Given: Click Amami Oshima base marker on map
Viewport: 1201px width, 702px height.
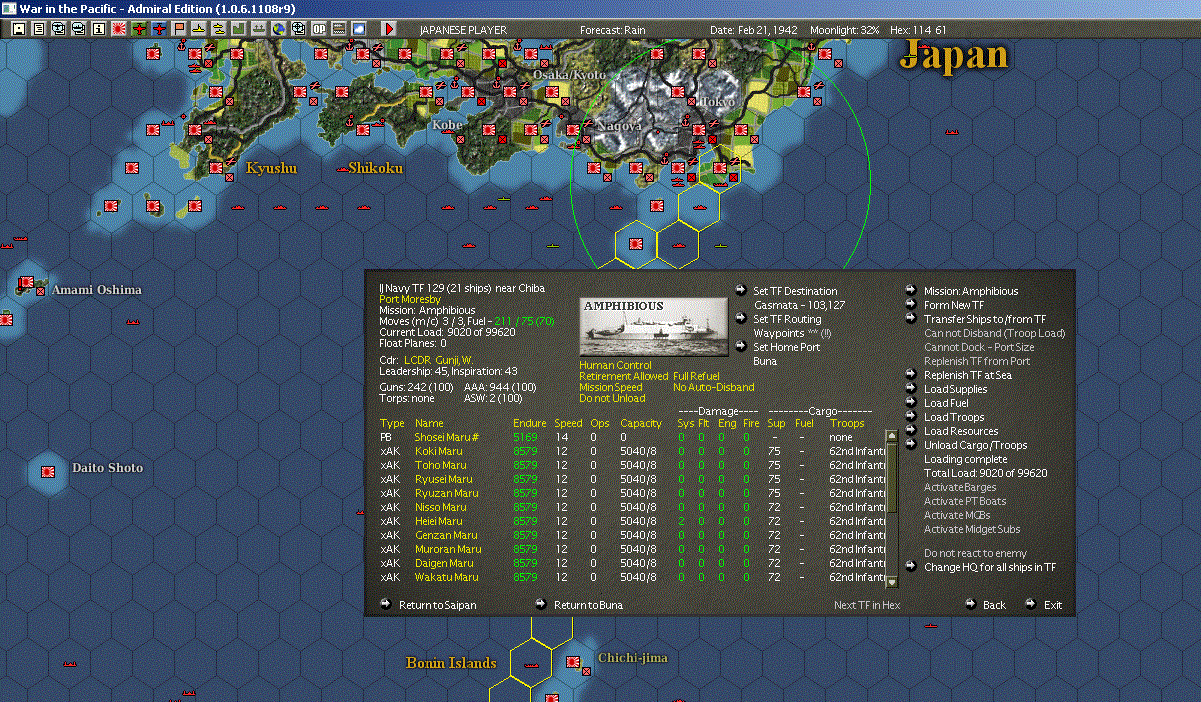Looking at the screenshot, I should (27, 284).
